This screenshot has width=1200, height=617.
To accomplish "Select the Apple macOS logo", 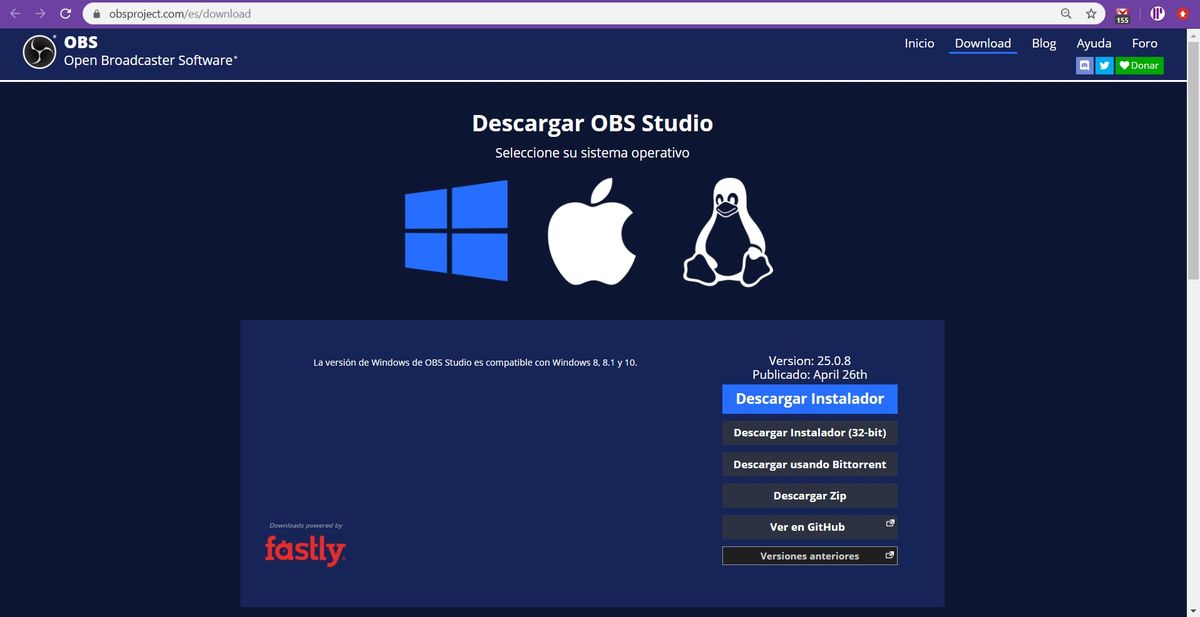I will coord(591,232).
